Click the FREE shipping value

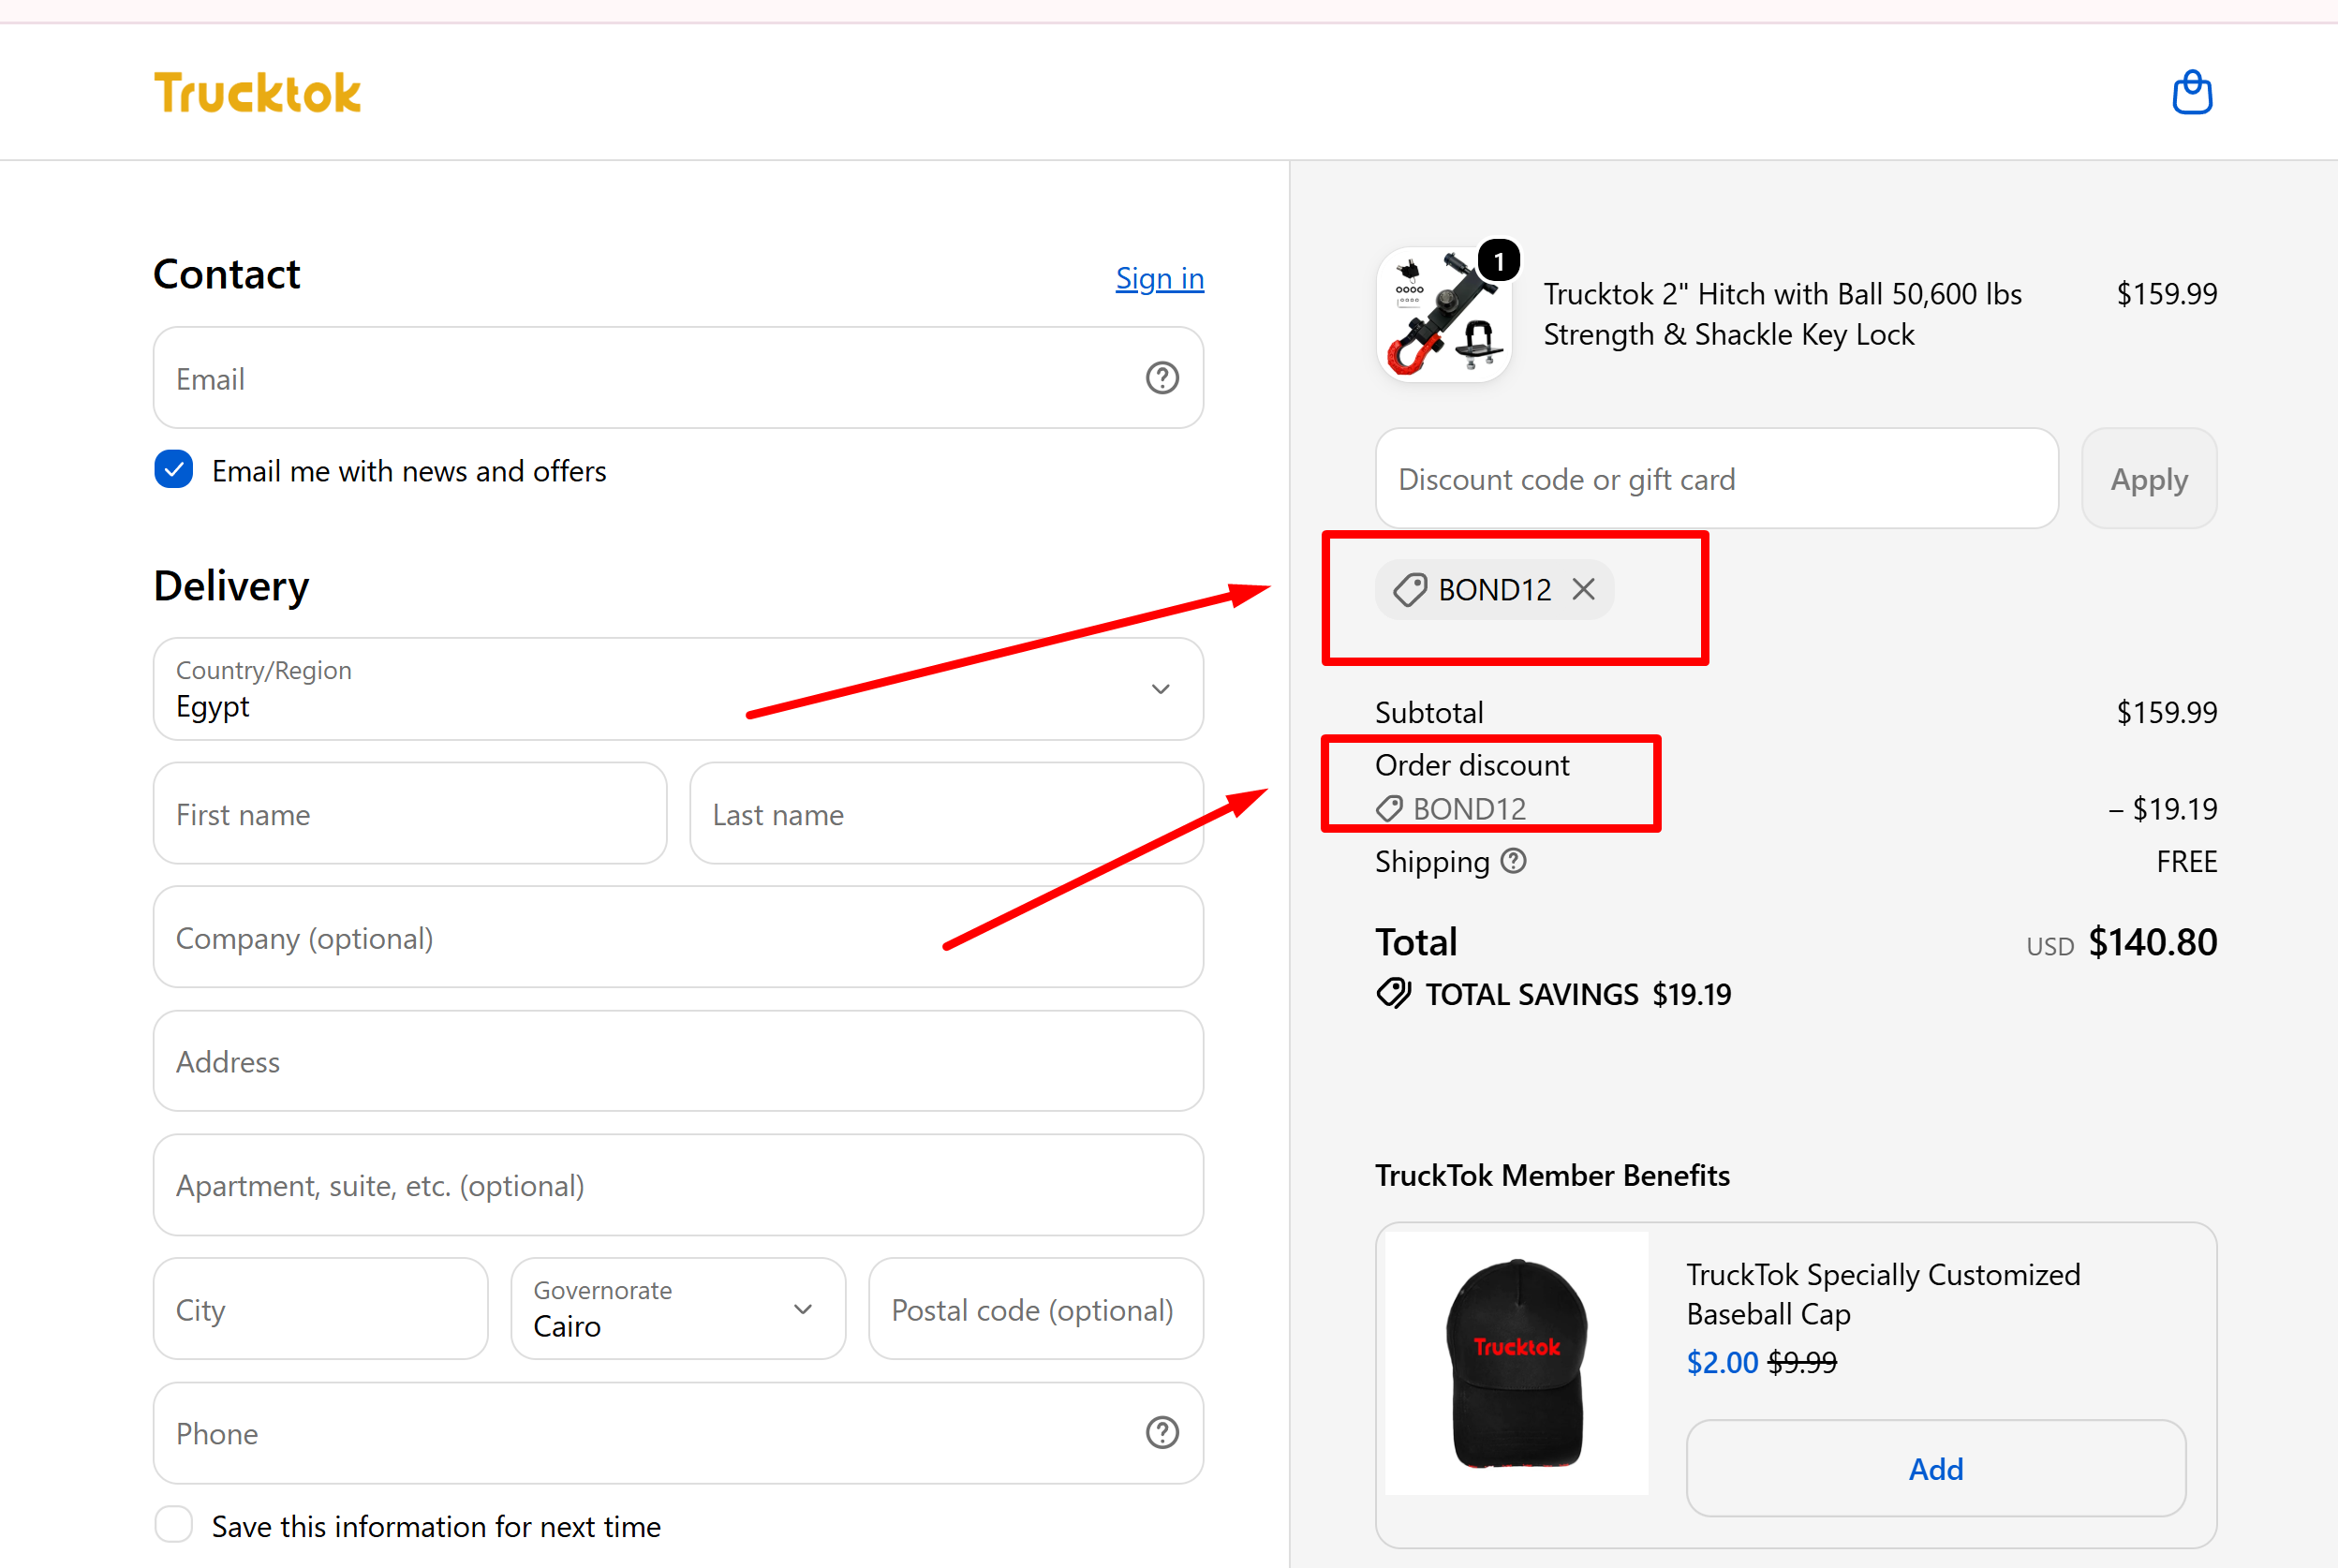click(2187, 861)
